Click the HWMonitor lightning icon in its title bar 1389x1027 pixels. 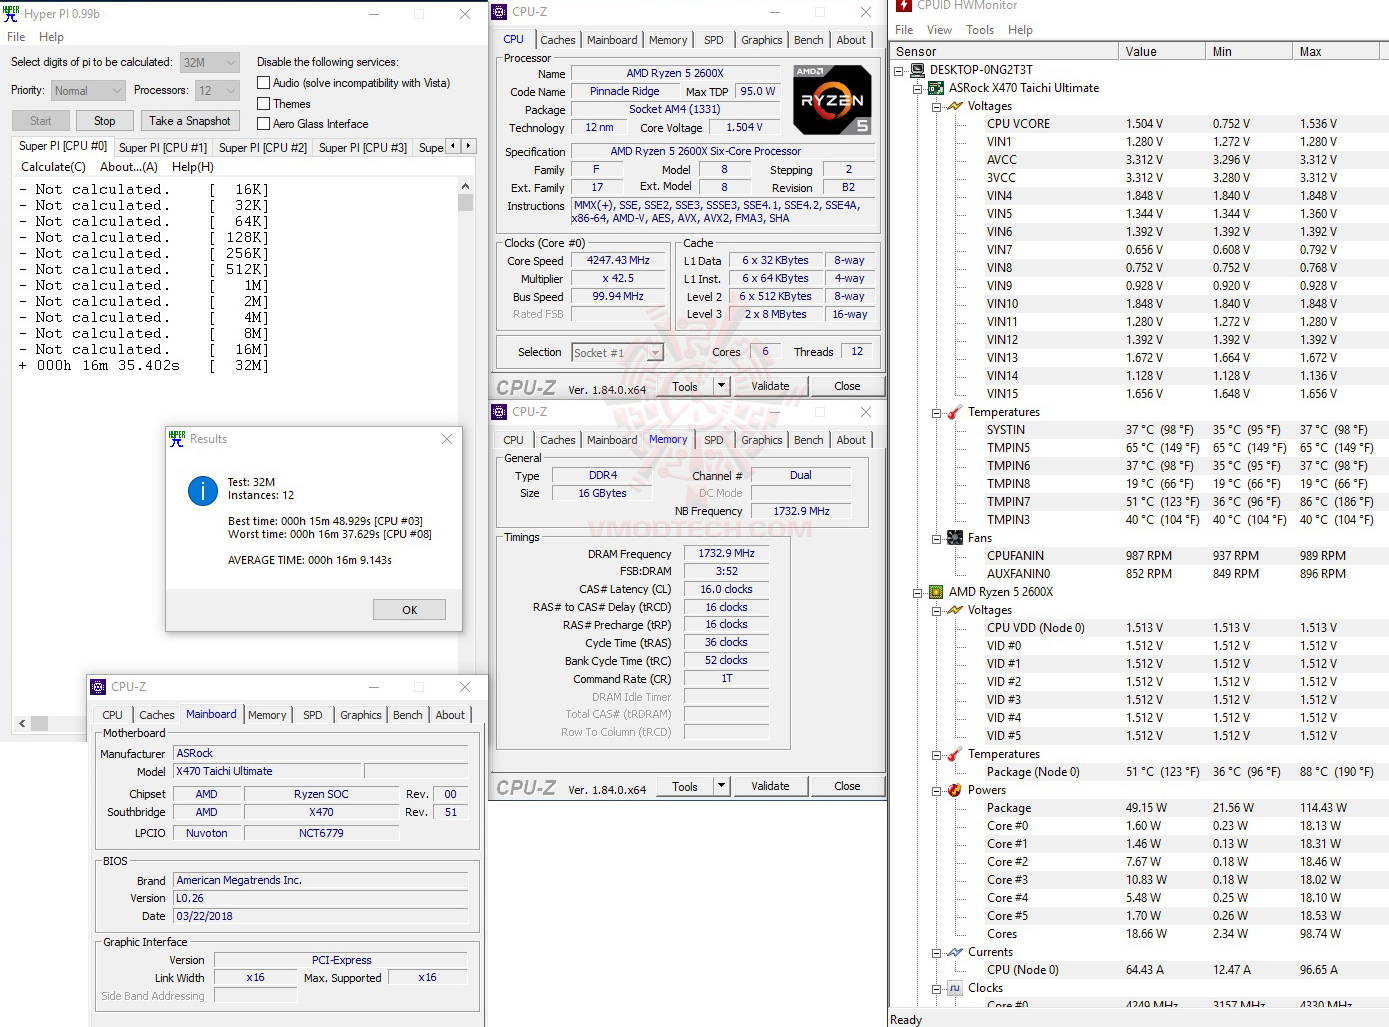click(904, 5)
